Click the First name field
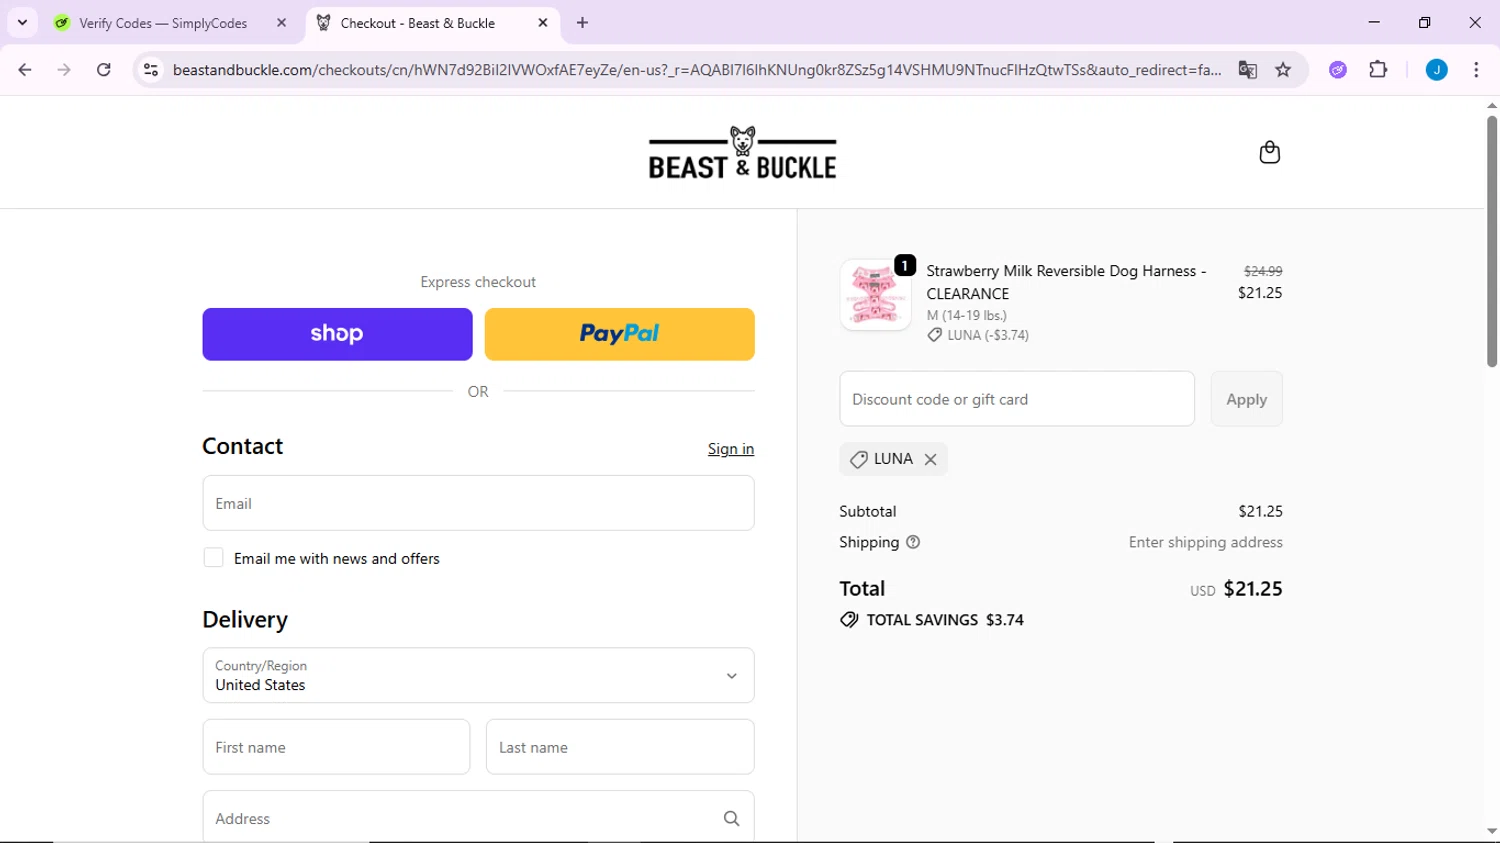The image size is (1500, 843). pos(336,747)
